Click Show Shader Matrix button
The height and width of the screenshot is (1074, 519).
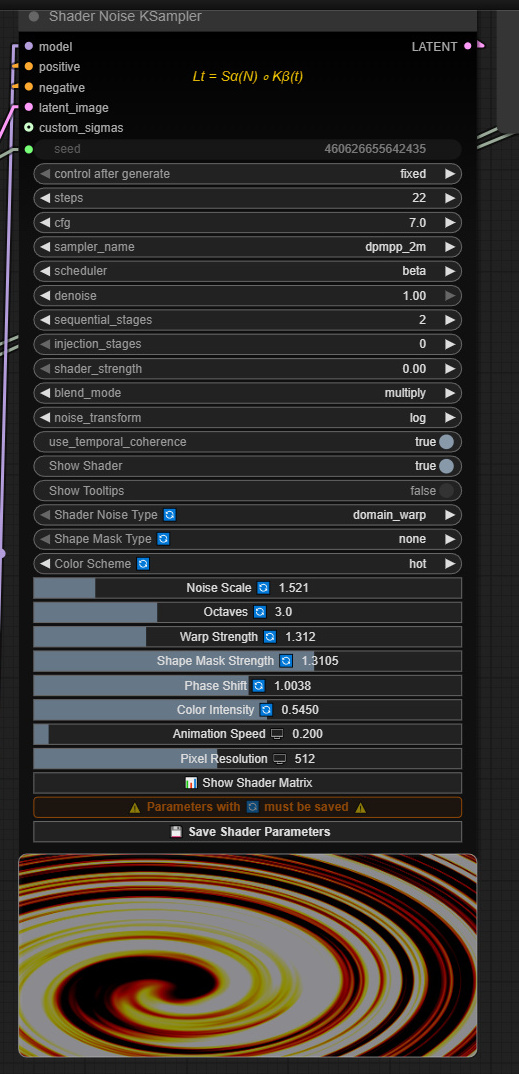coord(247,783)
